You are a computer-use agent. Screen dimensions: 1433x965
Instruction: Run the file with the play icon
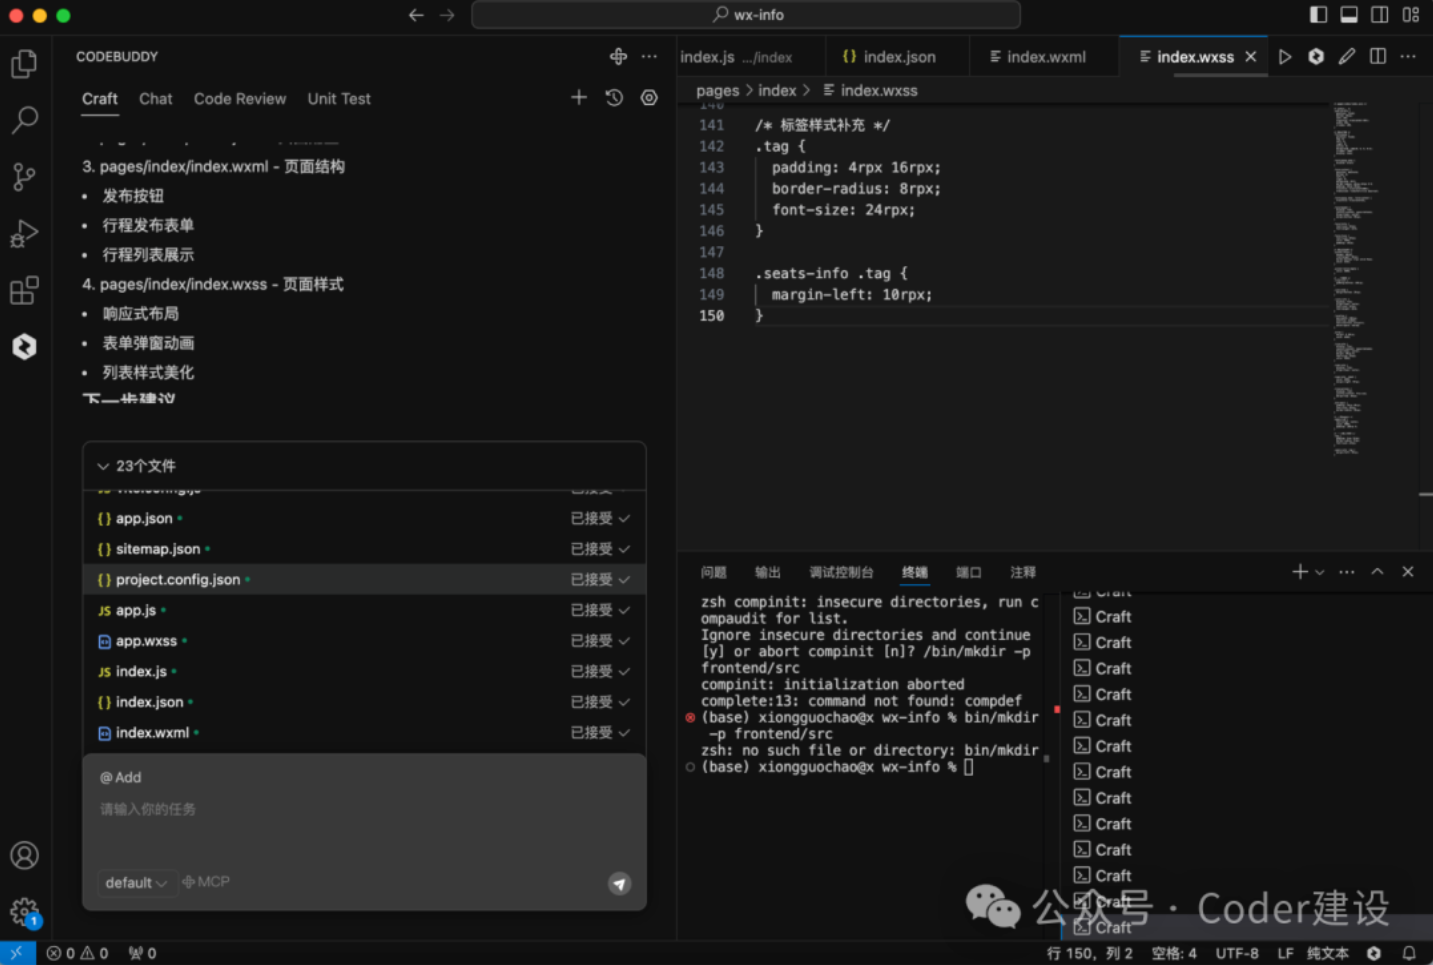(x=1285, y=57)
